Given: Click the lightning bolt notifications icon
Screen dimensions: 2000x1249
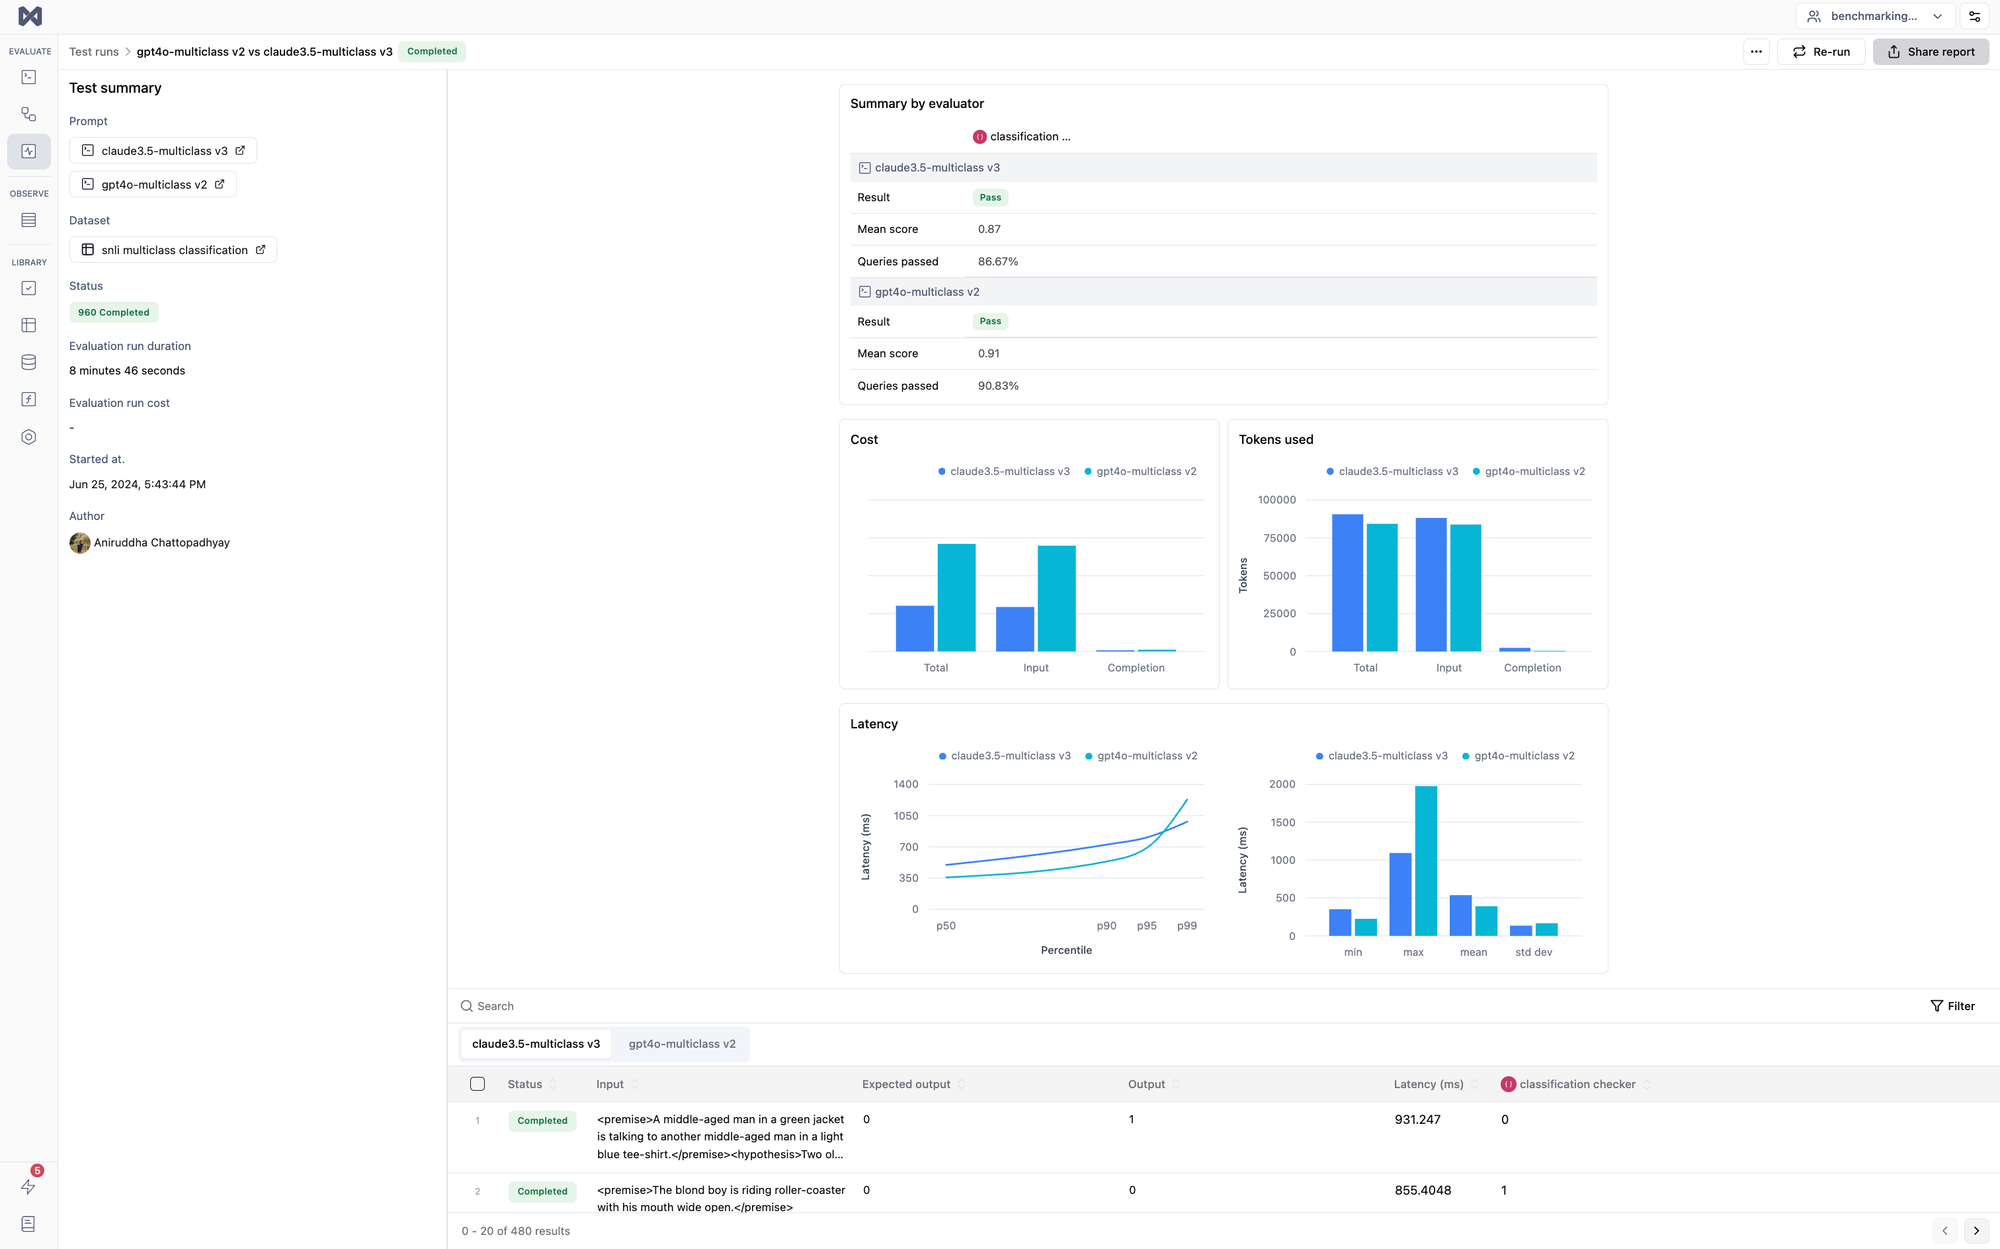Looking at the screenshot, I should [28, 1187].
